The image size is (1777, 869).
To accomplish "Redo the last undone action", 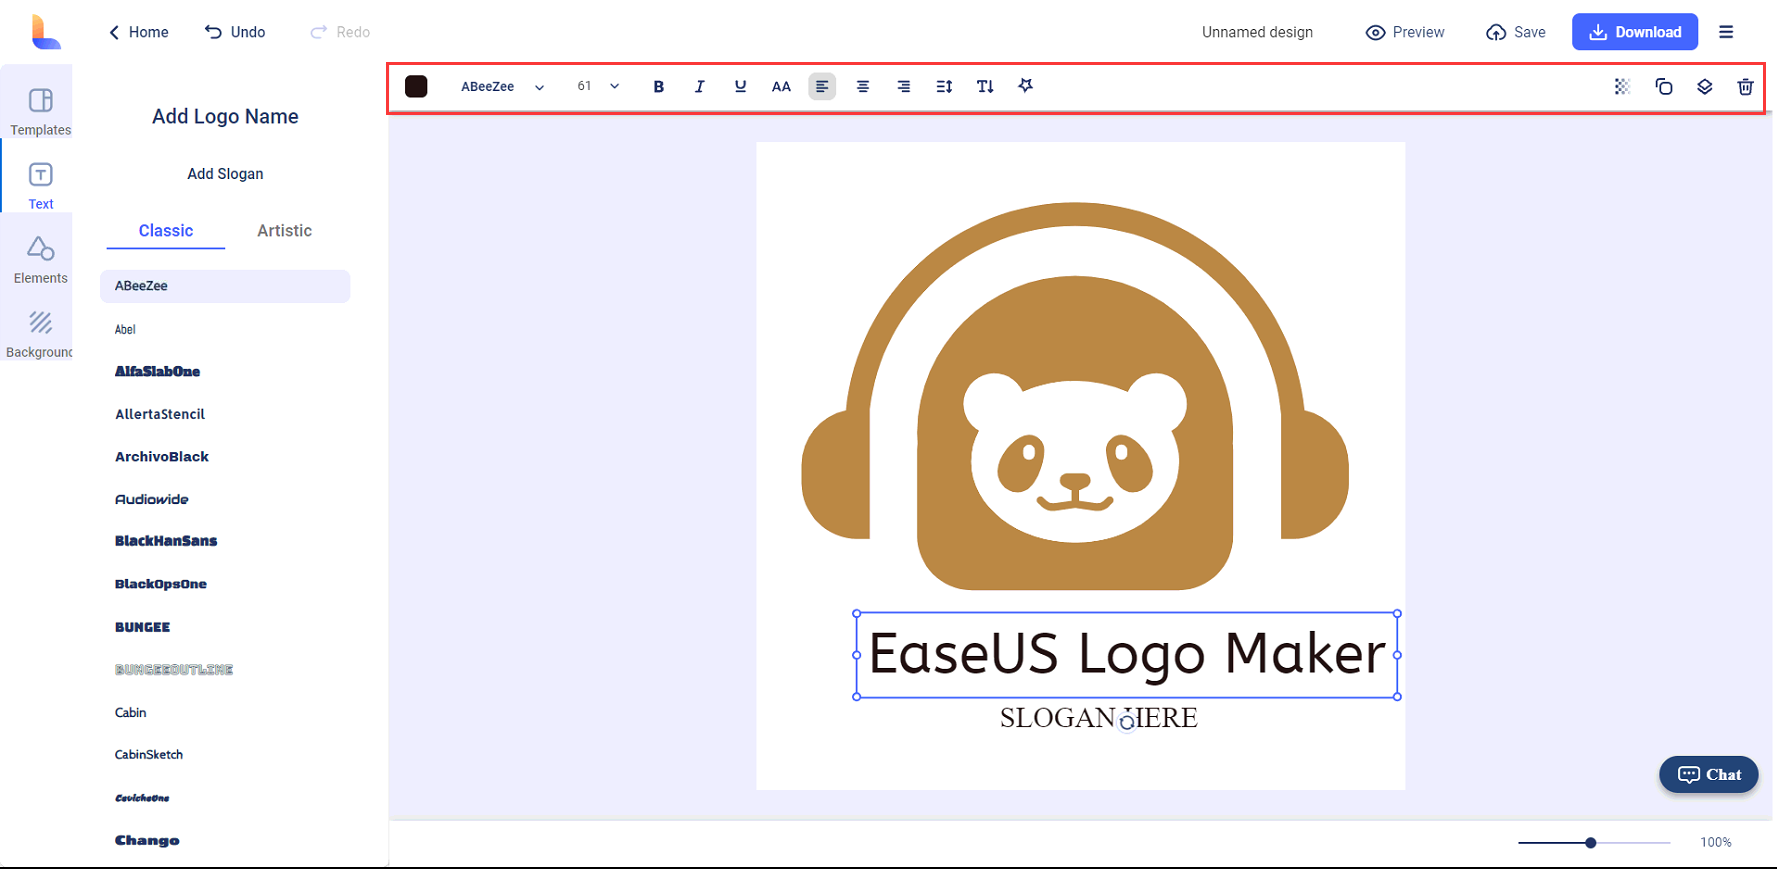I will [340, 32].
